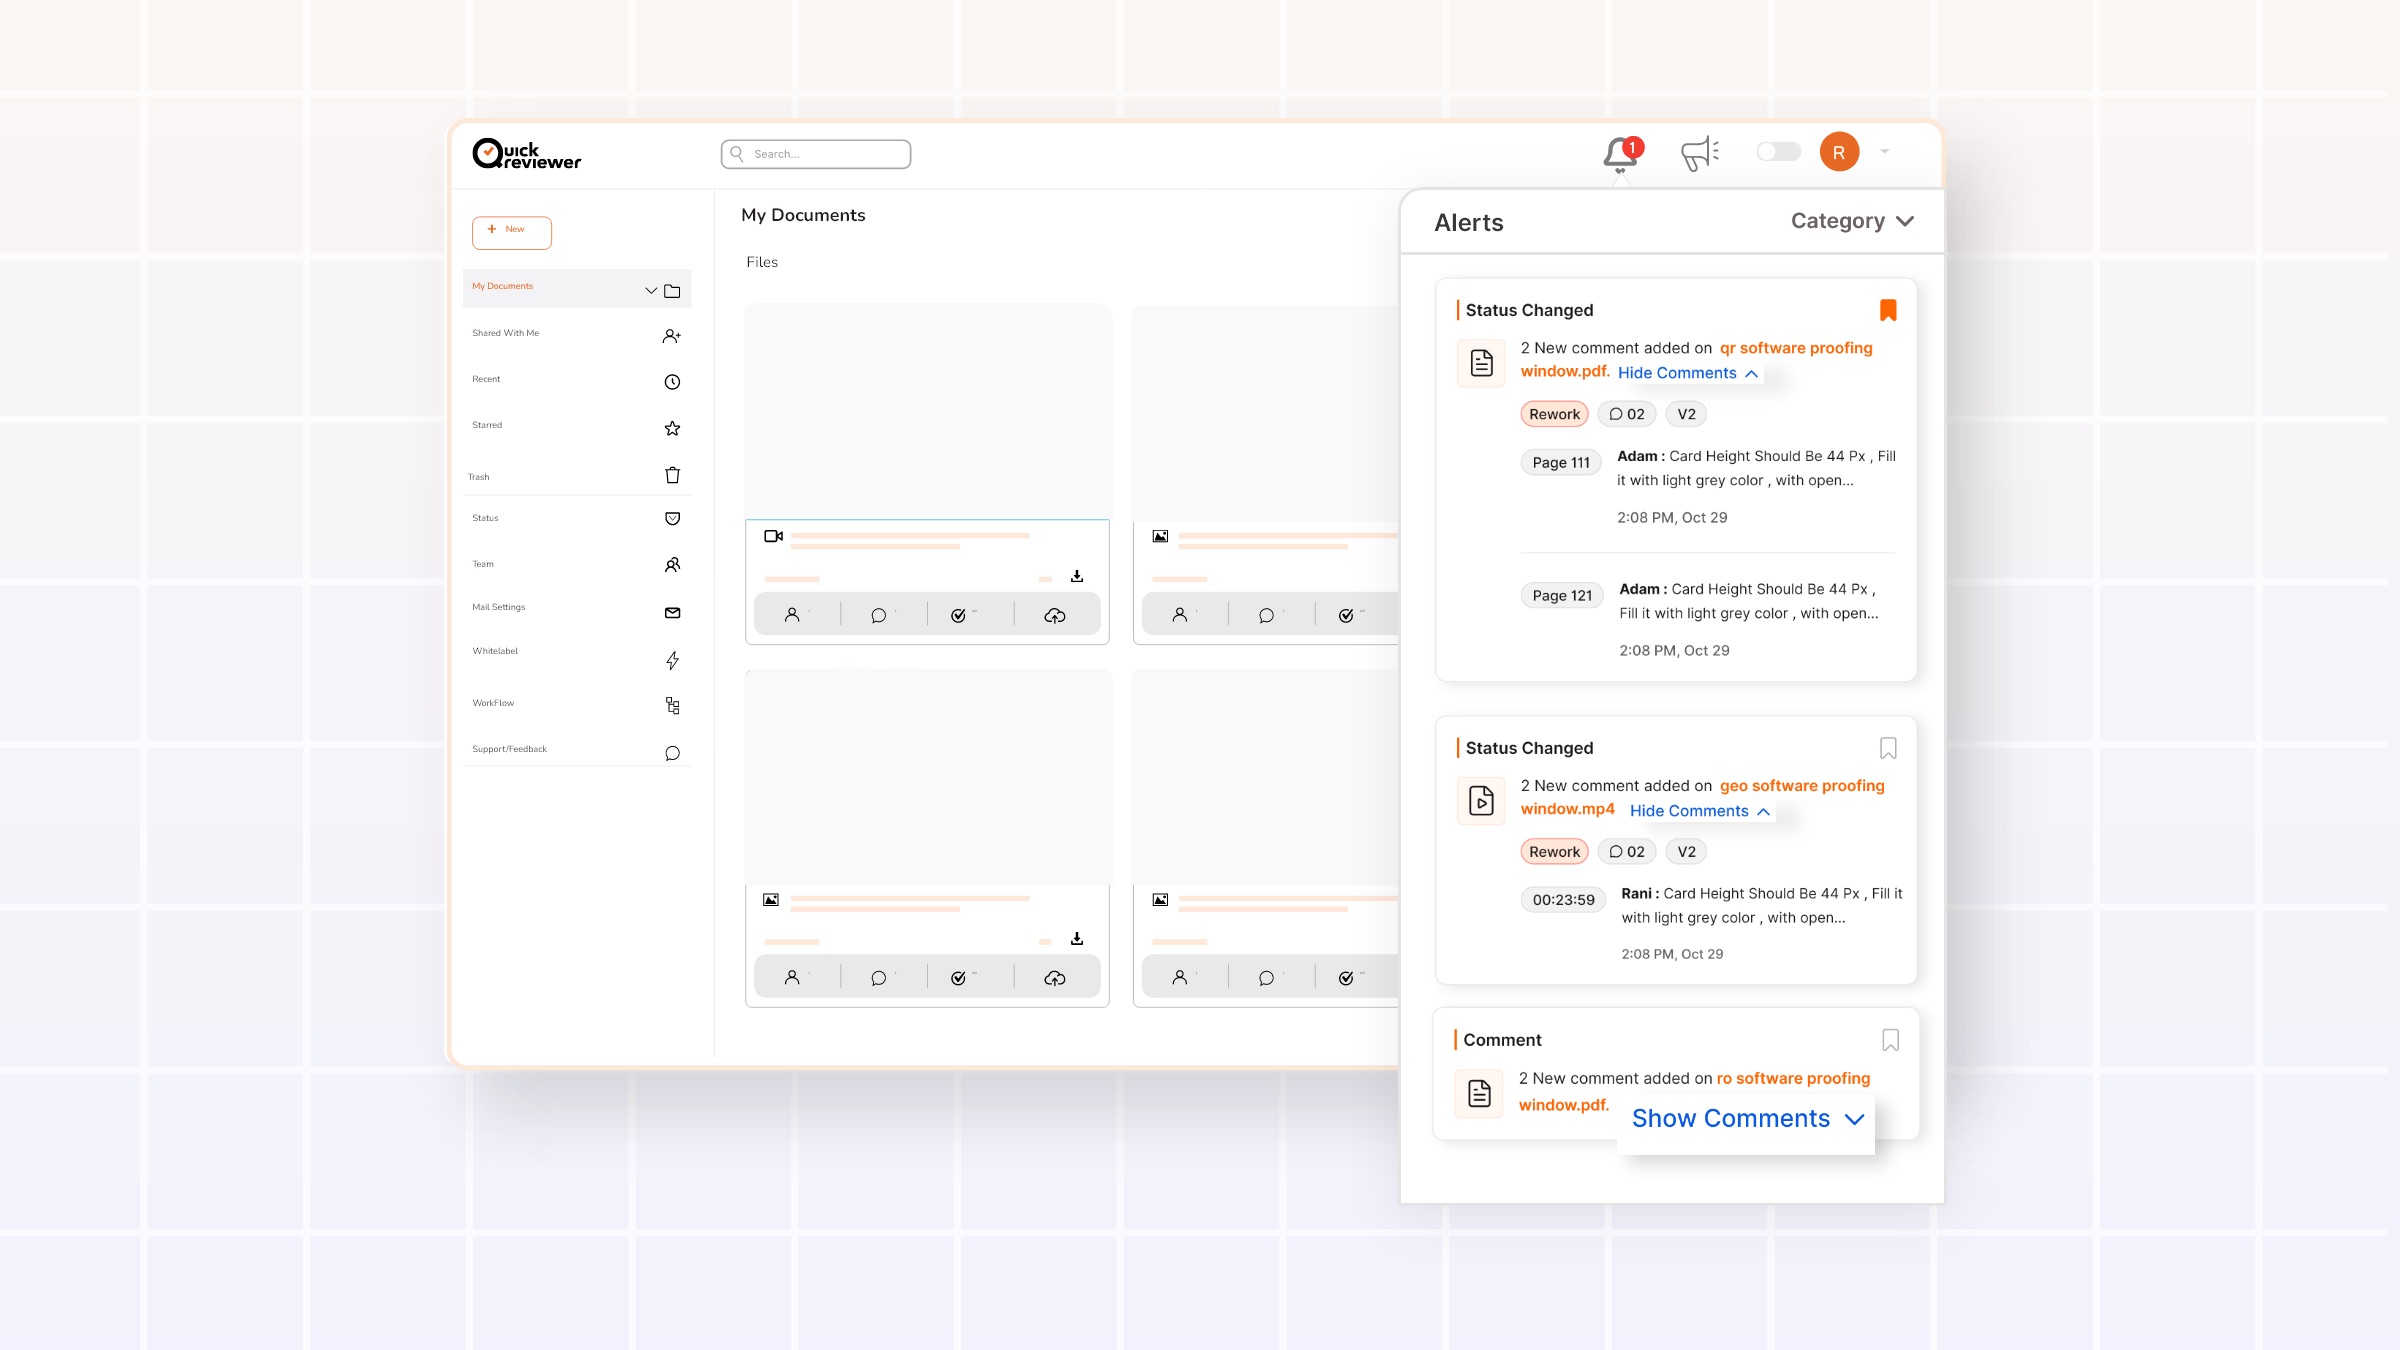The width and height of the screenshot is (2400, 1350).
Task: Click share user icon on first file card
Action: [x=792, y=616]
